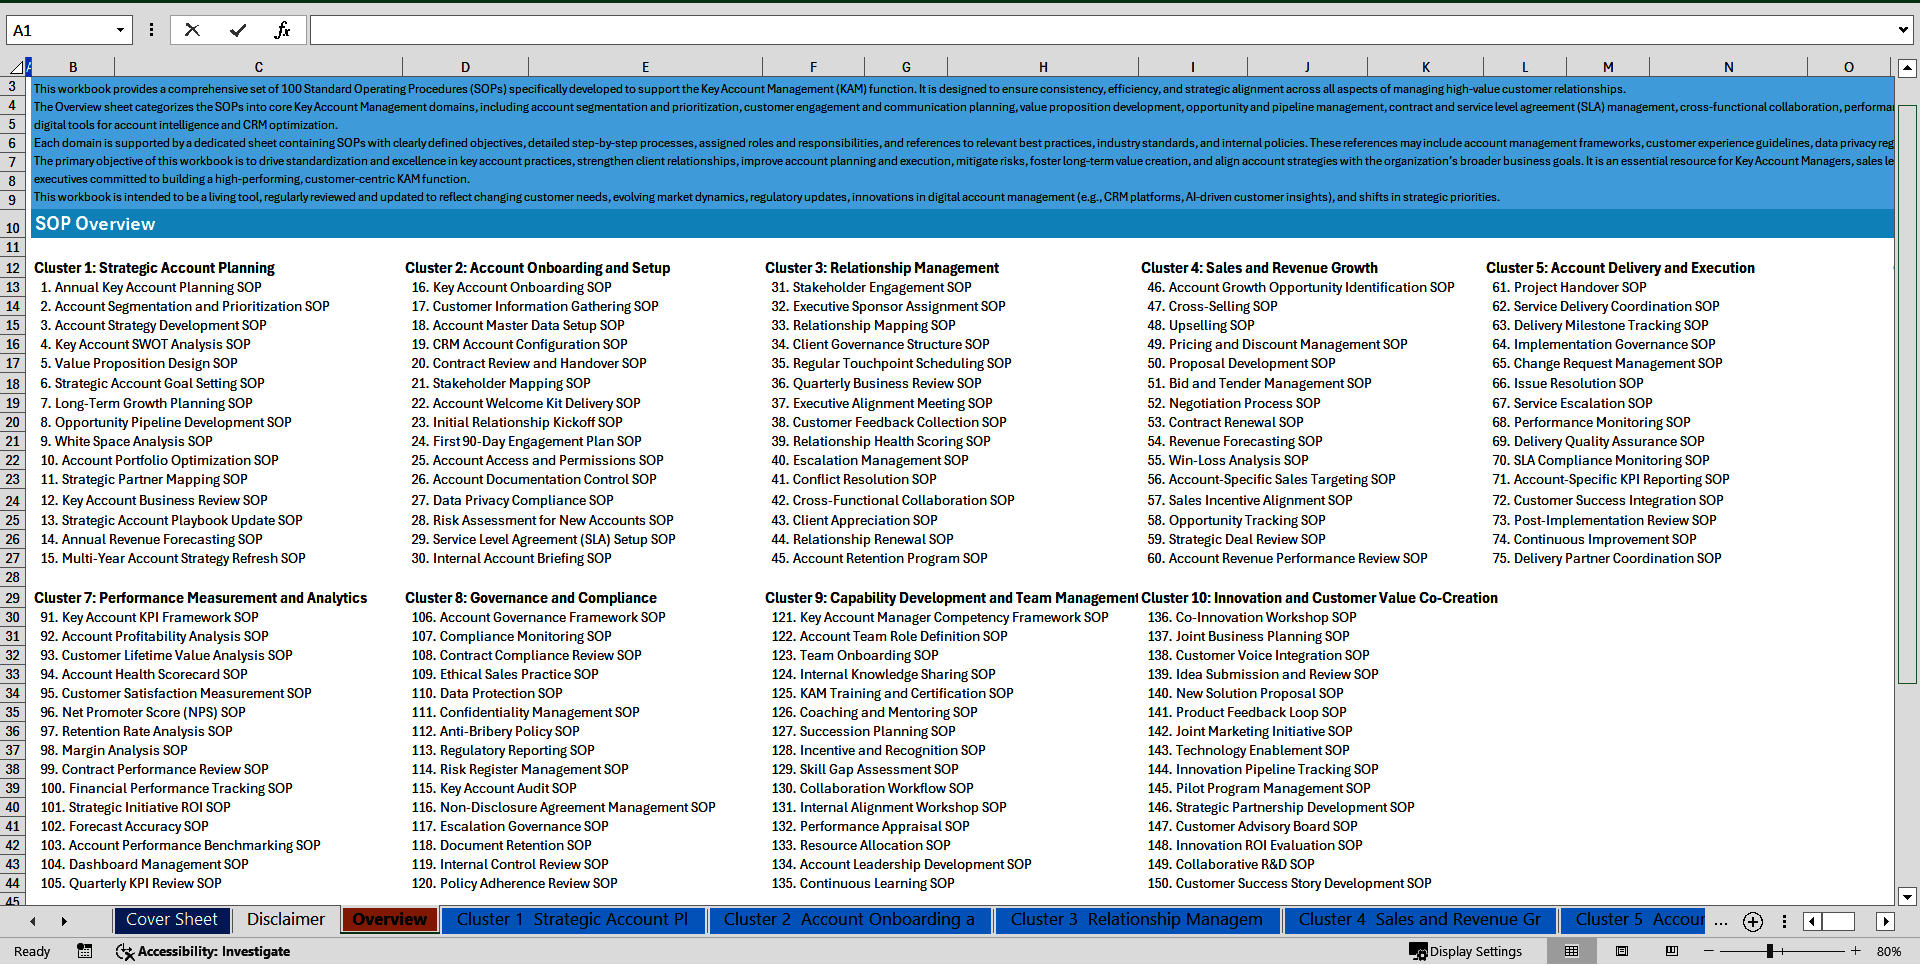
Task: Open the Cover Sheet tab
Action: click(x=171, y=920)
